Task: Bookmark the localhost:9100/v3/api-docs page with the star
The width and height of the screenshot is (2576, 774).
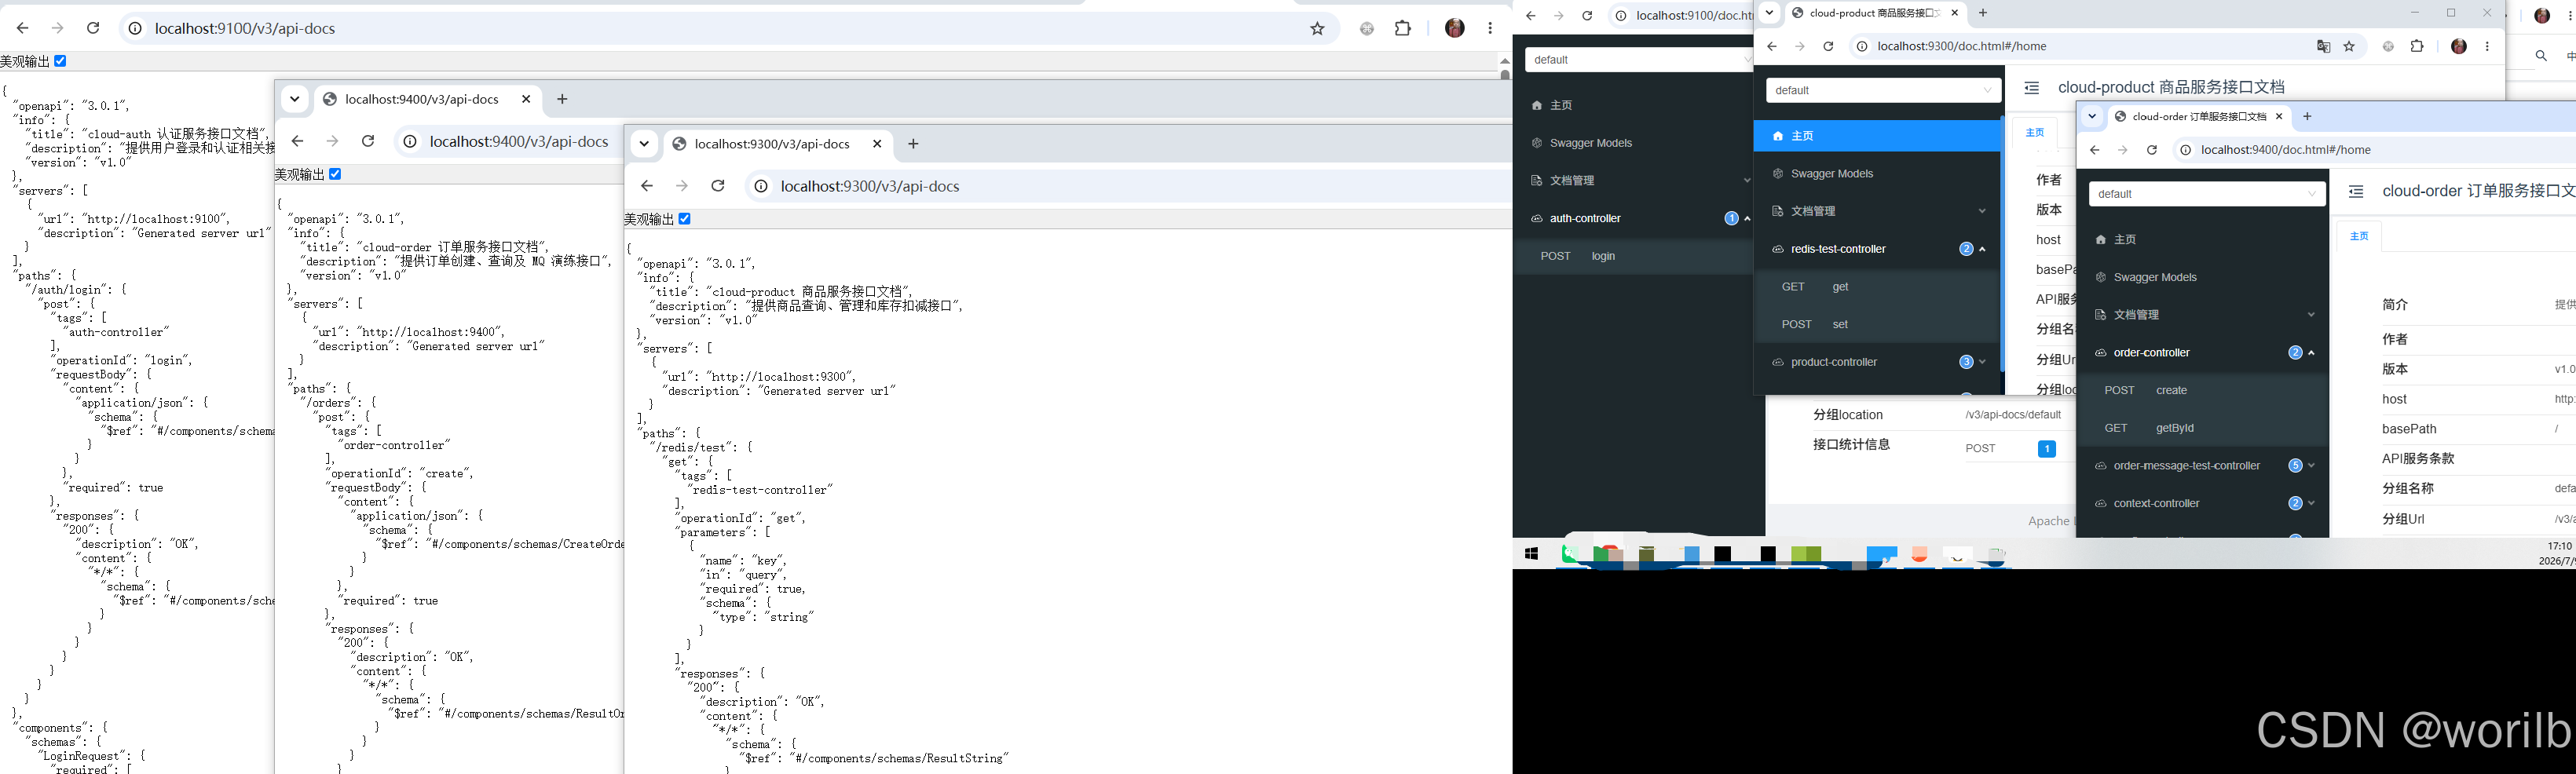Action: tap(1318, 28)
